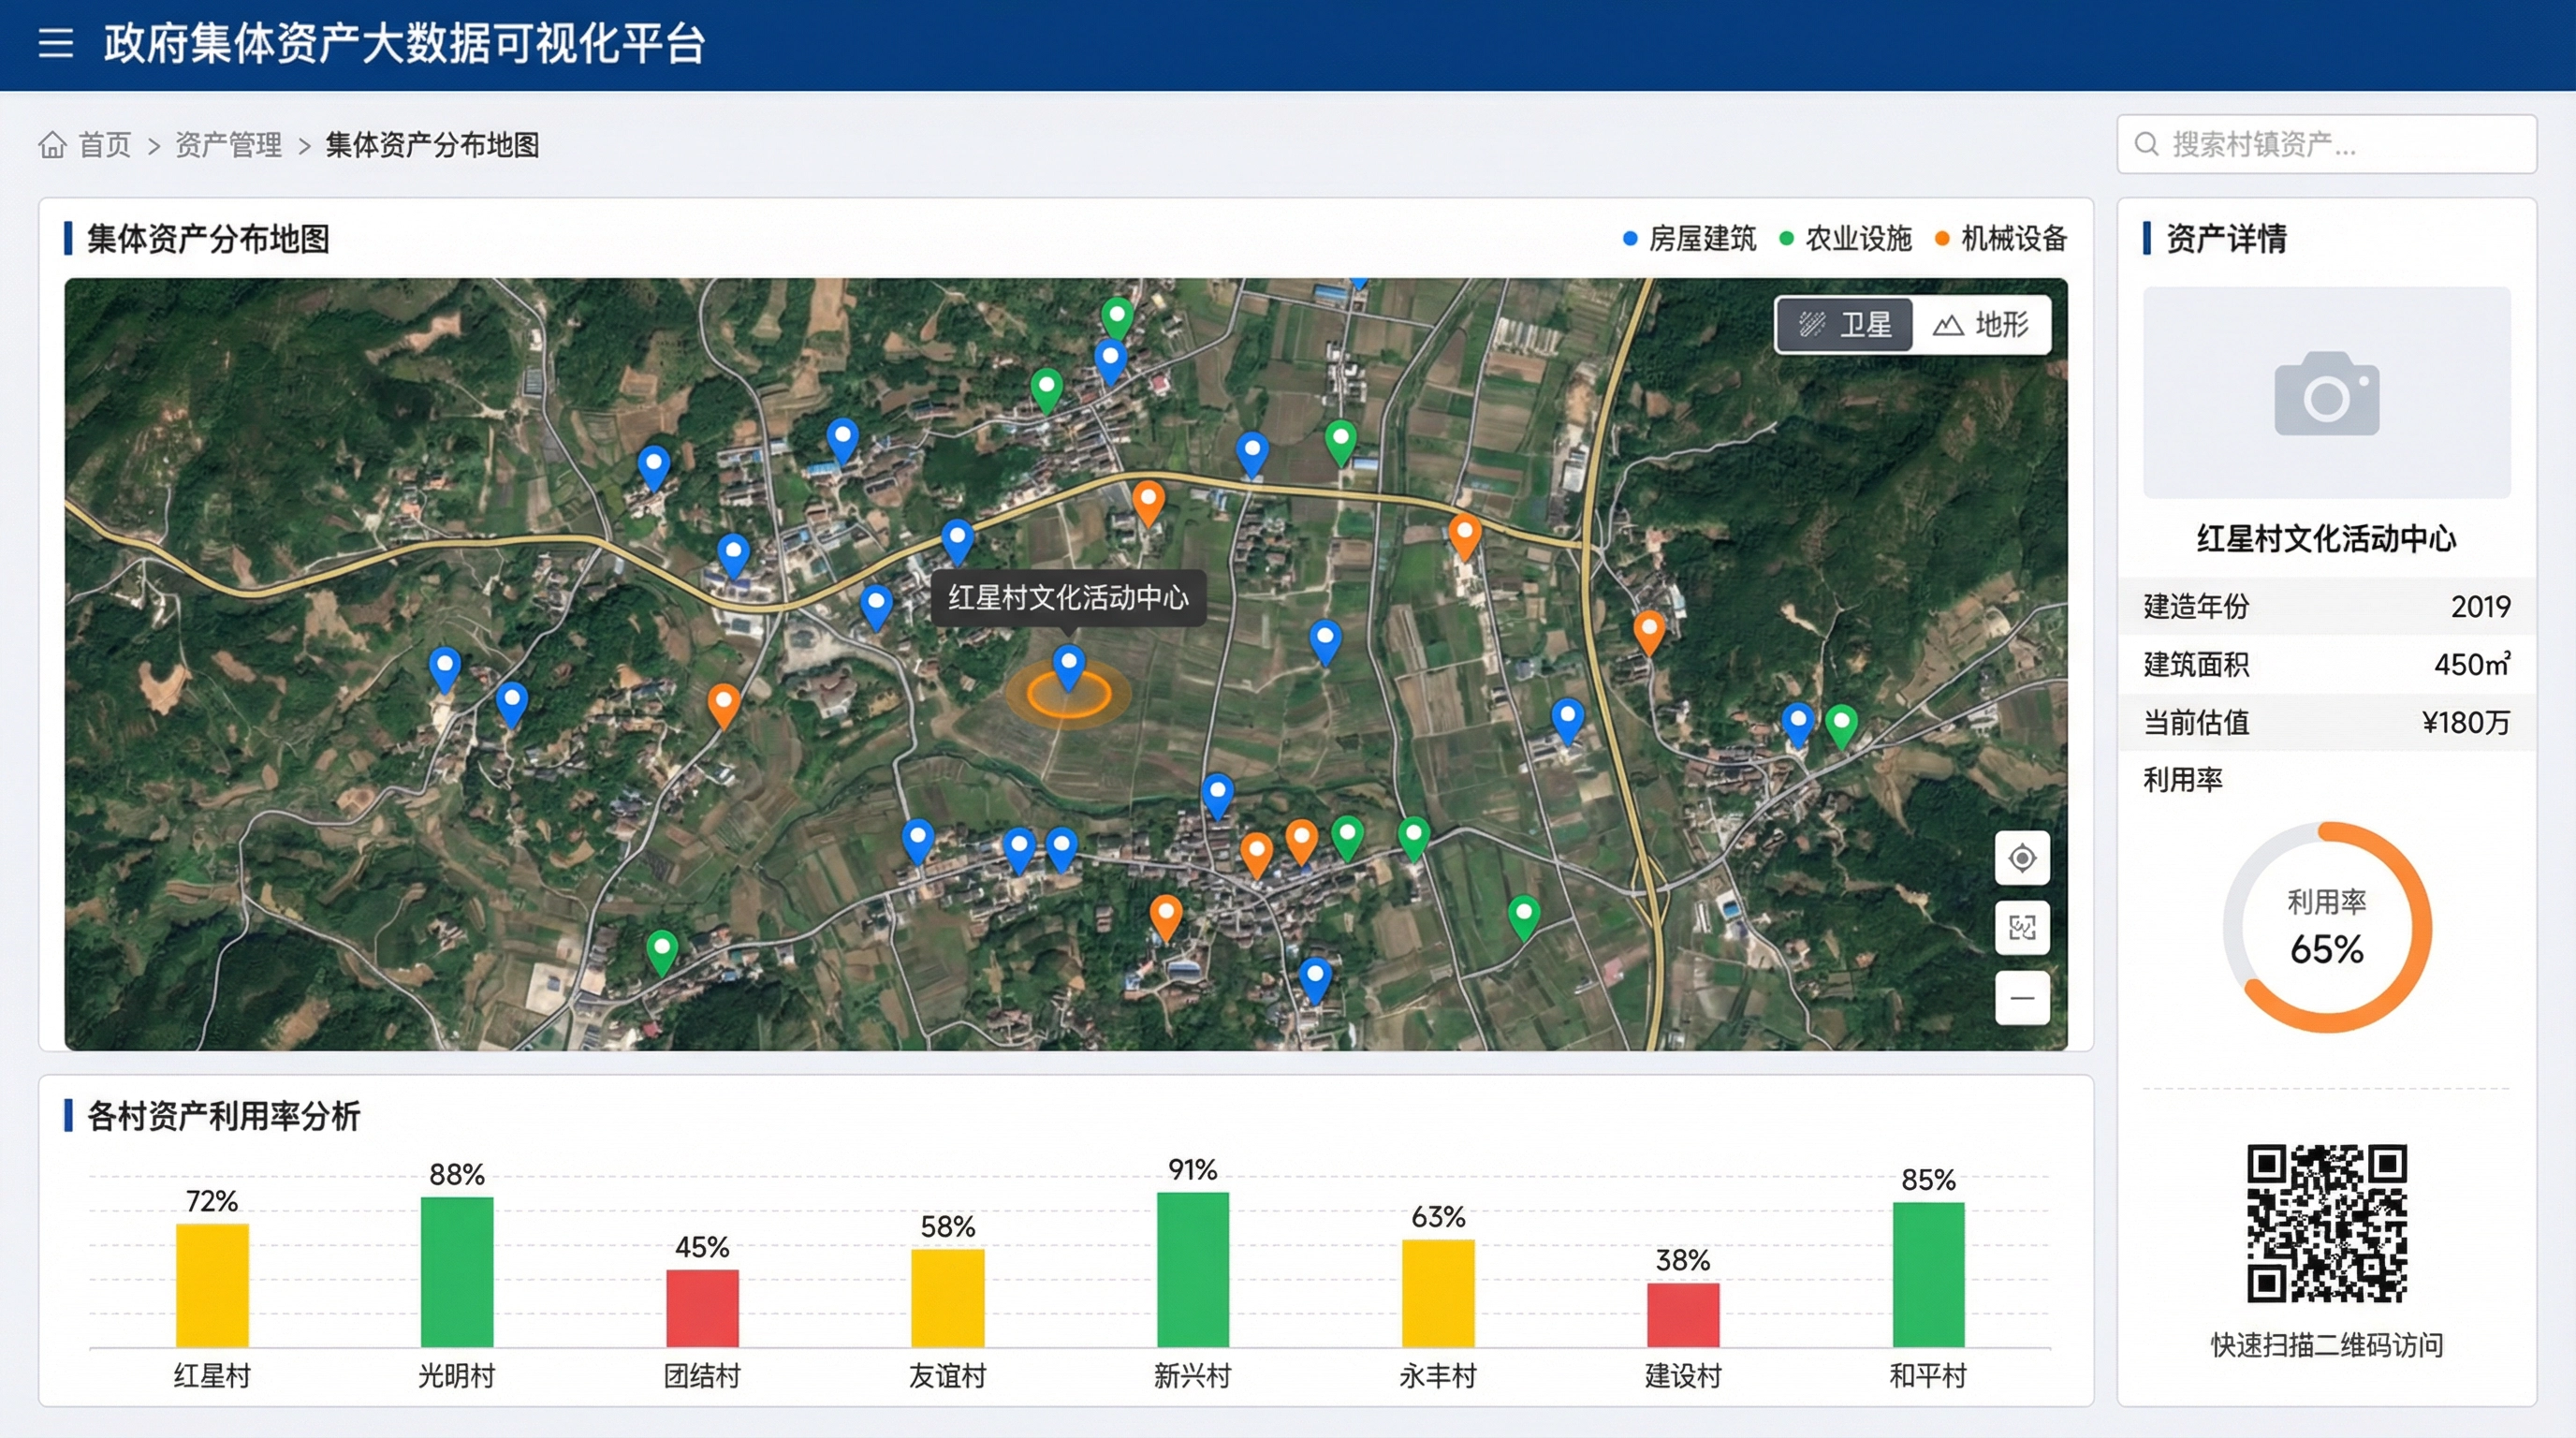Click the home icon in the breadcrumb

55,145
